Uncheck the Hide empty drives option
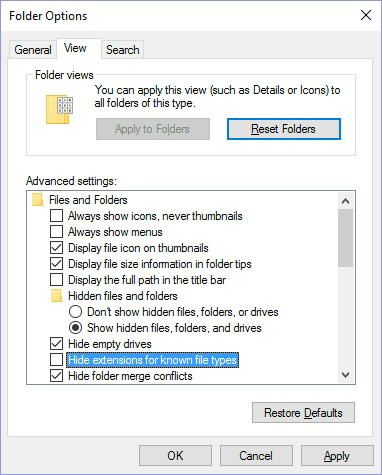382x475 pixels. (x=56, y=344)
